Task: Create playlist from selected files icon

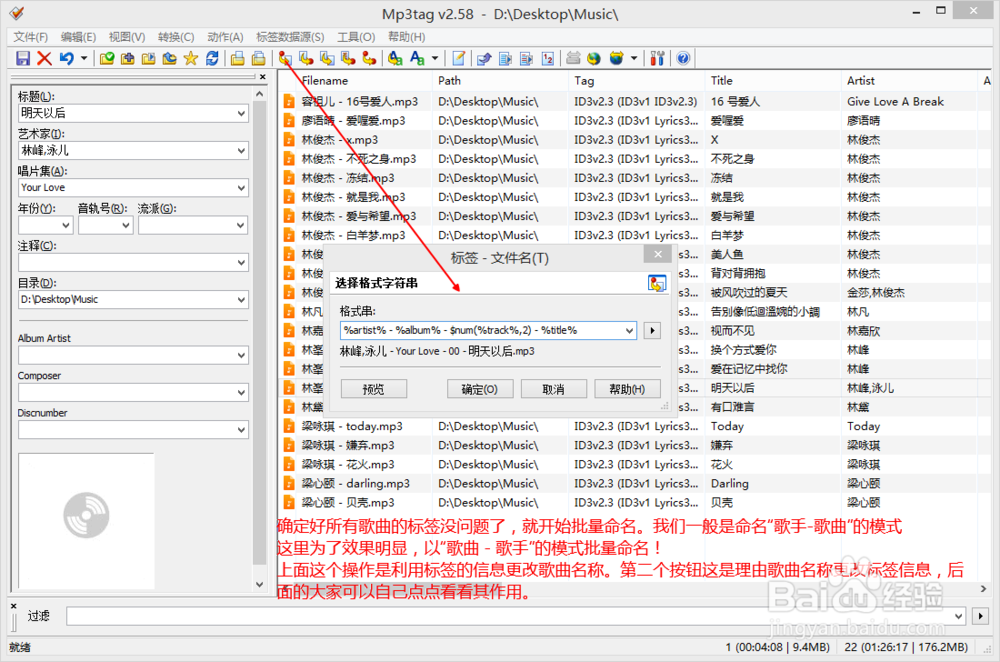Action: coord(258,59)
